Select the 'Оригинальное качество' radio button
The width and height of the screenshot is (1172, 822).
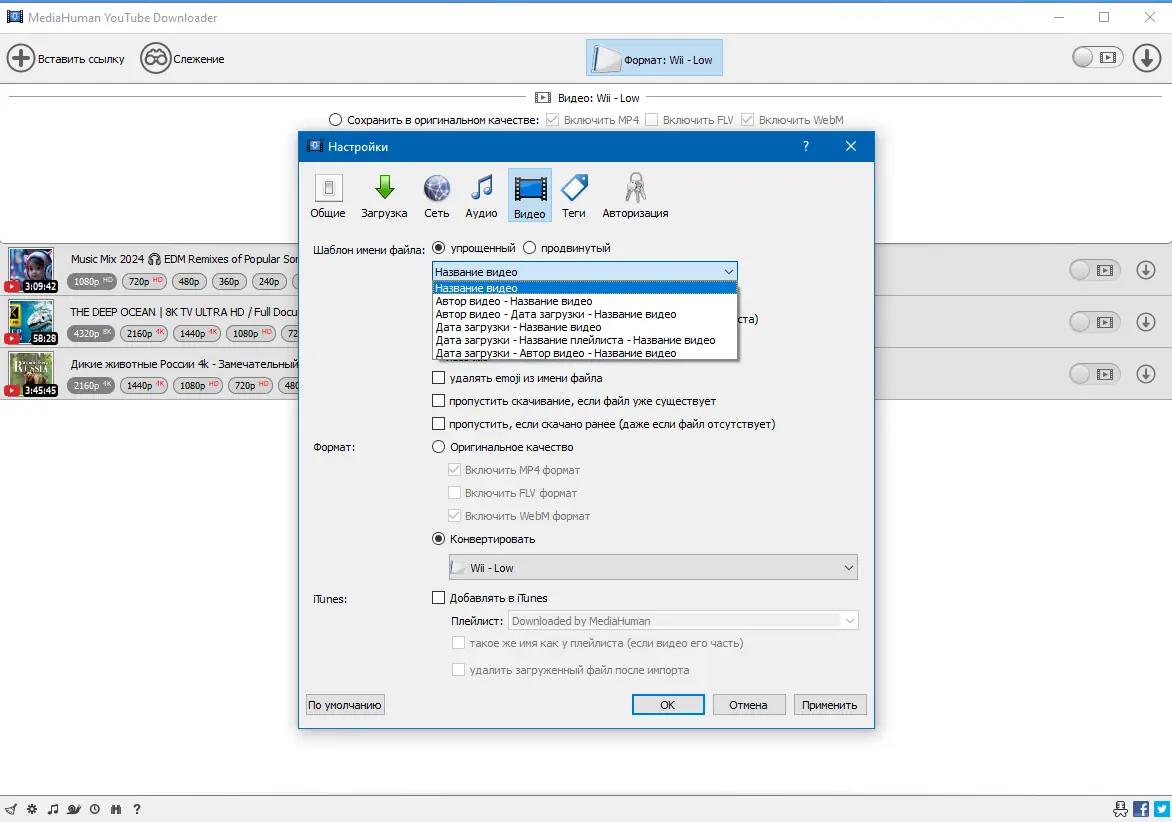[439, 447]
